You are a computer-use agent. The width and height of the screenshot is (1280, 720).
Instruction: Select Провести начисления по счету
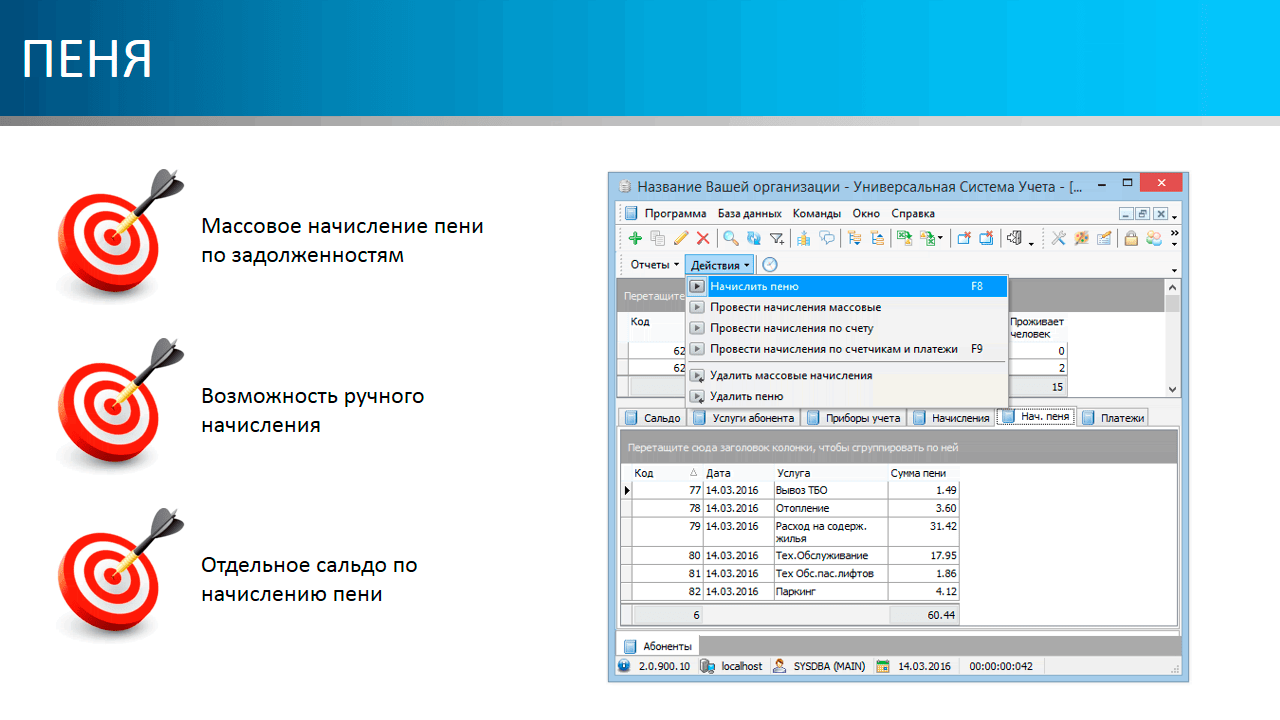[x=847, y=328]
